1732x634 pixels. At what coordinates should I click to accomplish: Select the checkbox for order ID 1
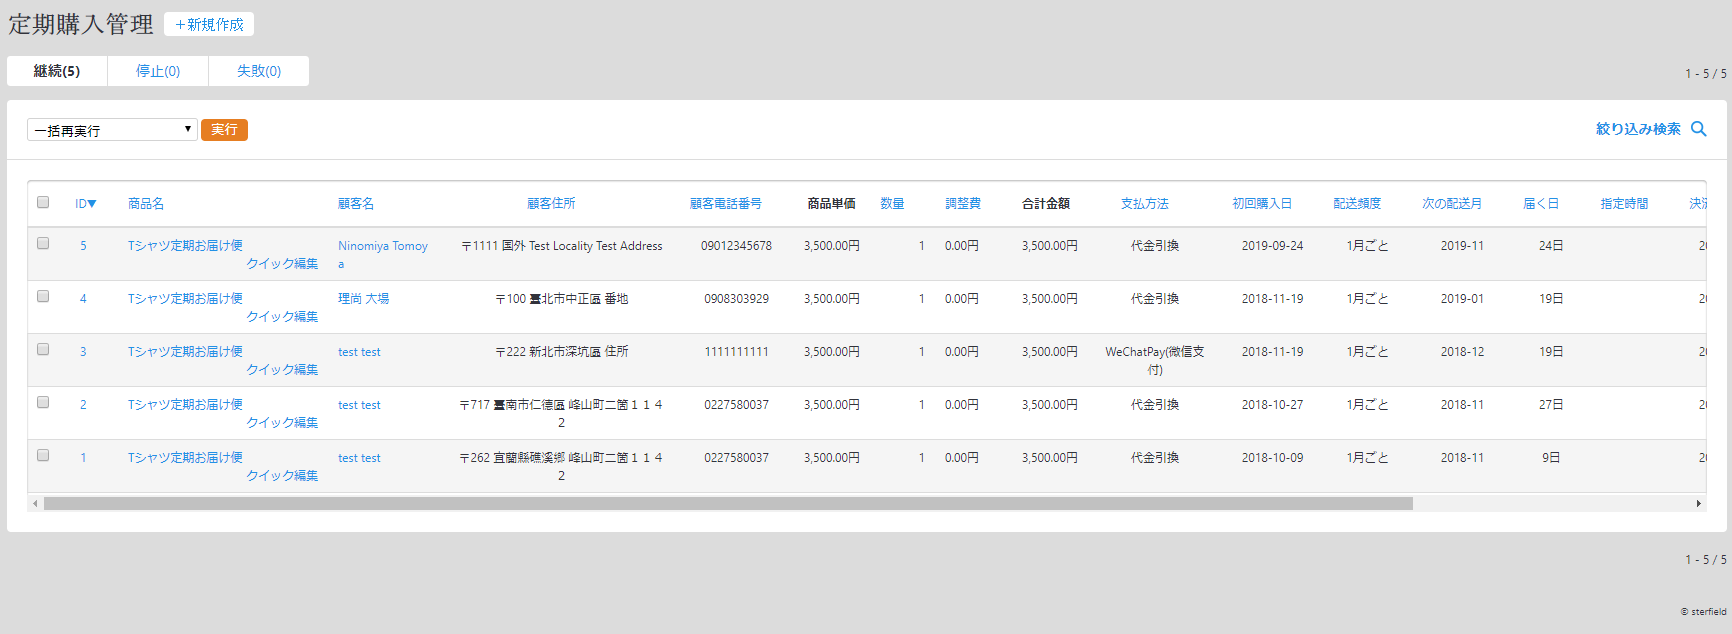[x=43, y=455]
